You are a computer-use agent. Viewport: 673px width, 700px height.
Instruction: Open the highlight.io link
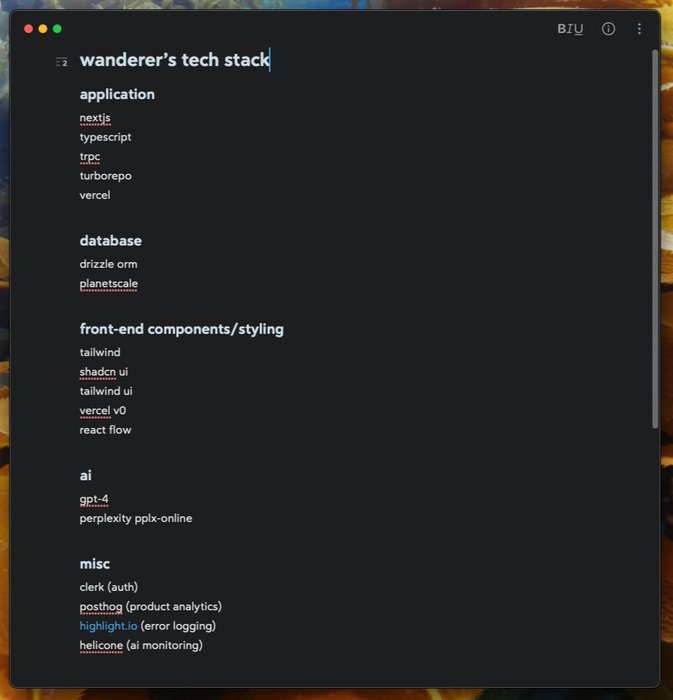click(109, 626)
